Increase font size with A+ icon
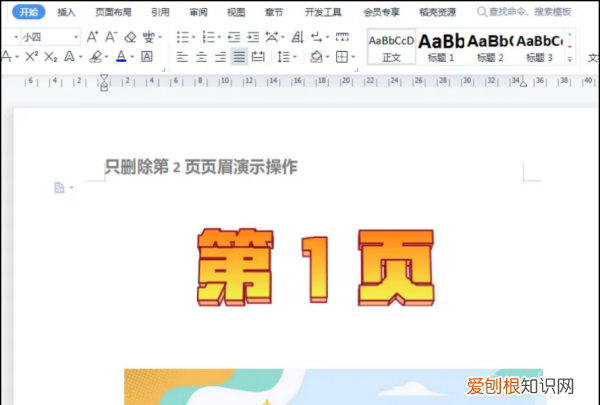This screenshot has height=405, width=600. coord(92,37)
